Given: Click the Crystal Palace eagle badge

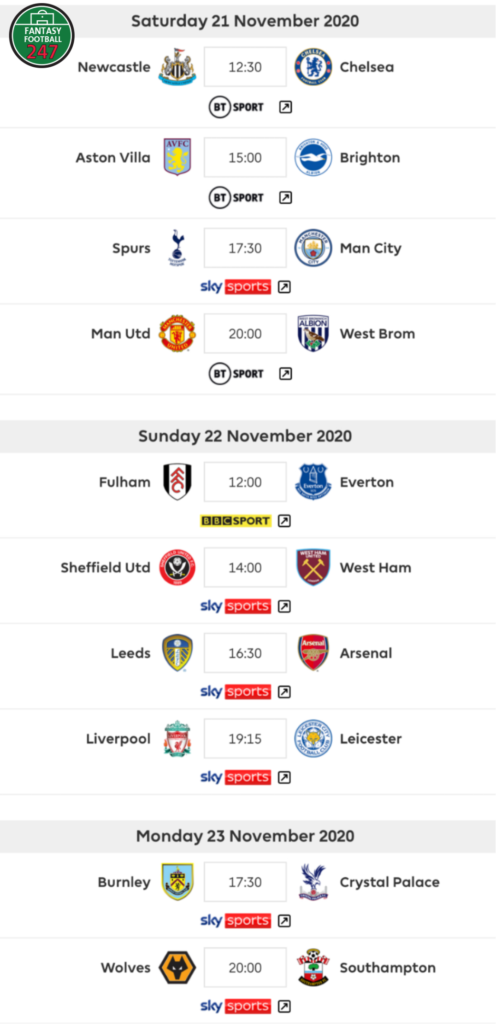Looking at the screenshot, I should [x=313, y=882].
